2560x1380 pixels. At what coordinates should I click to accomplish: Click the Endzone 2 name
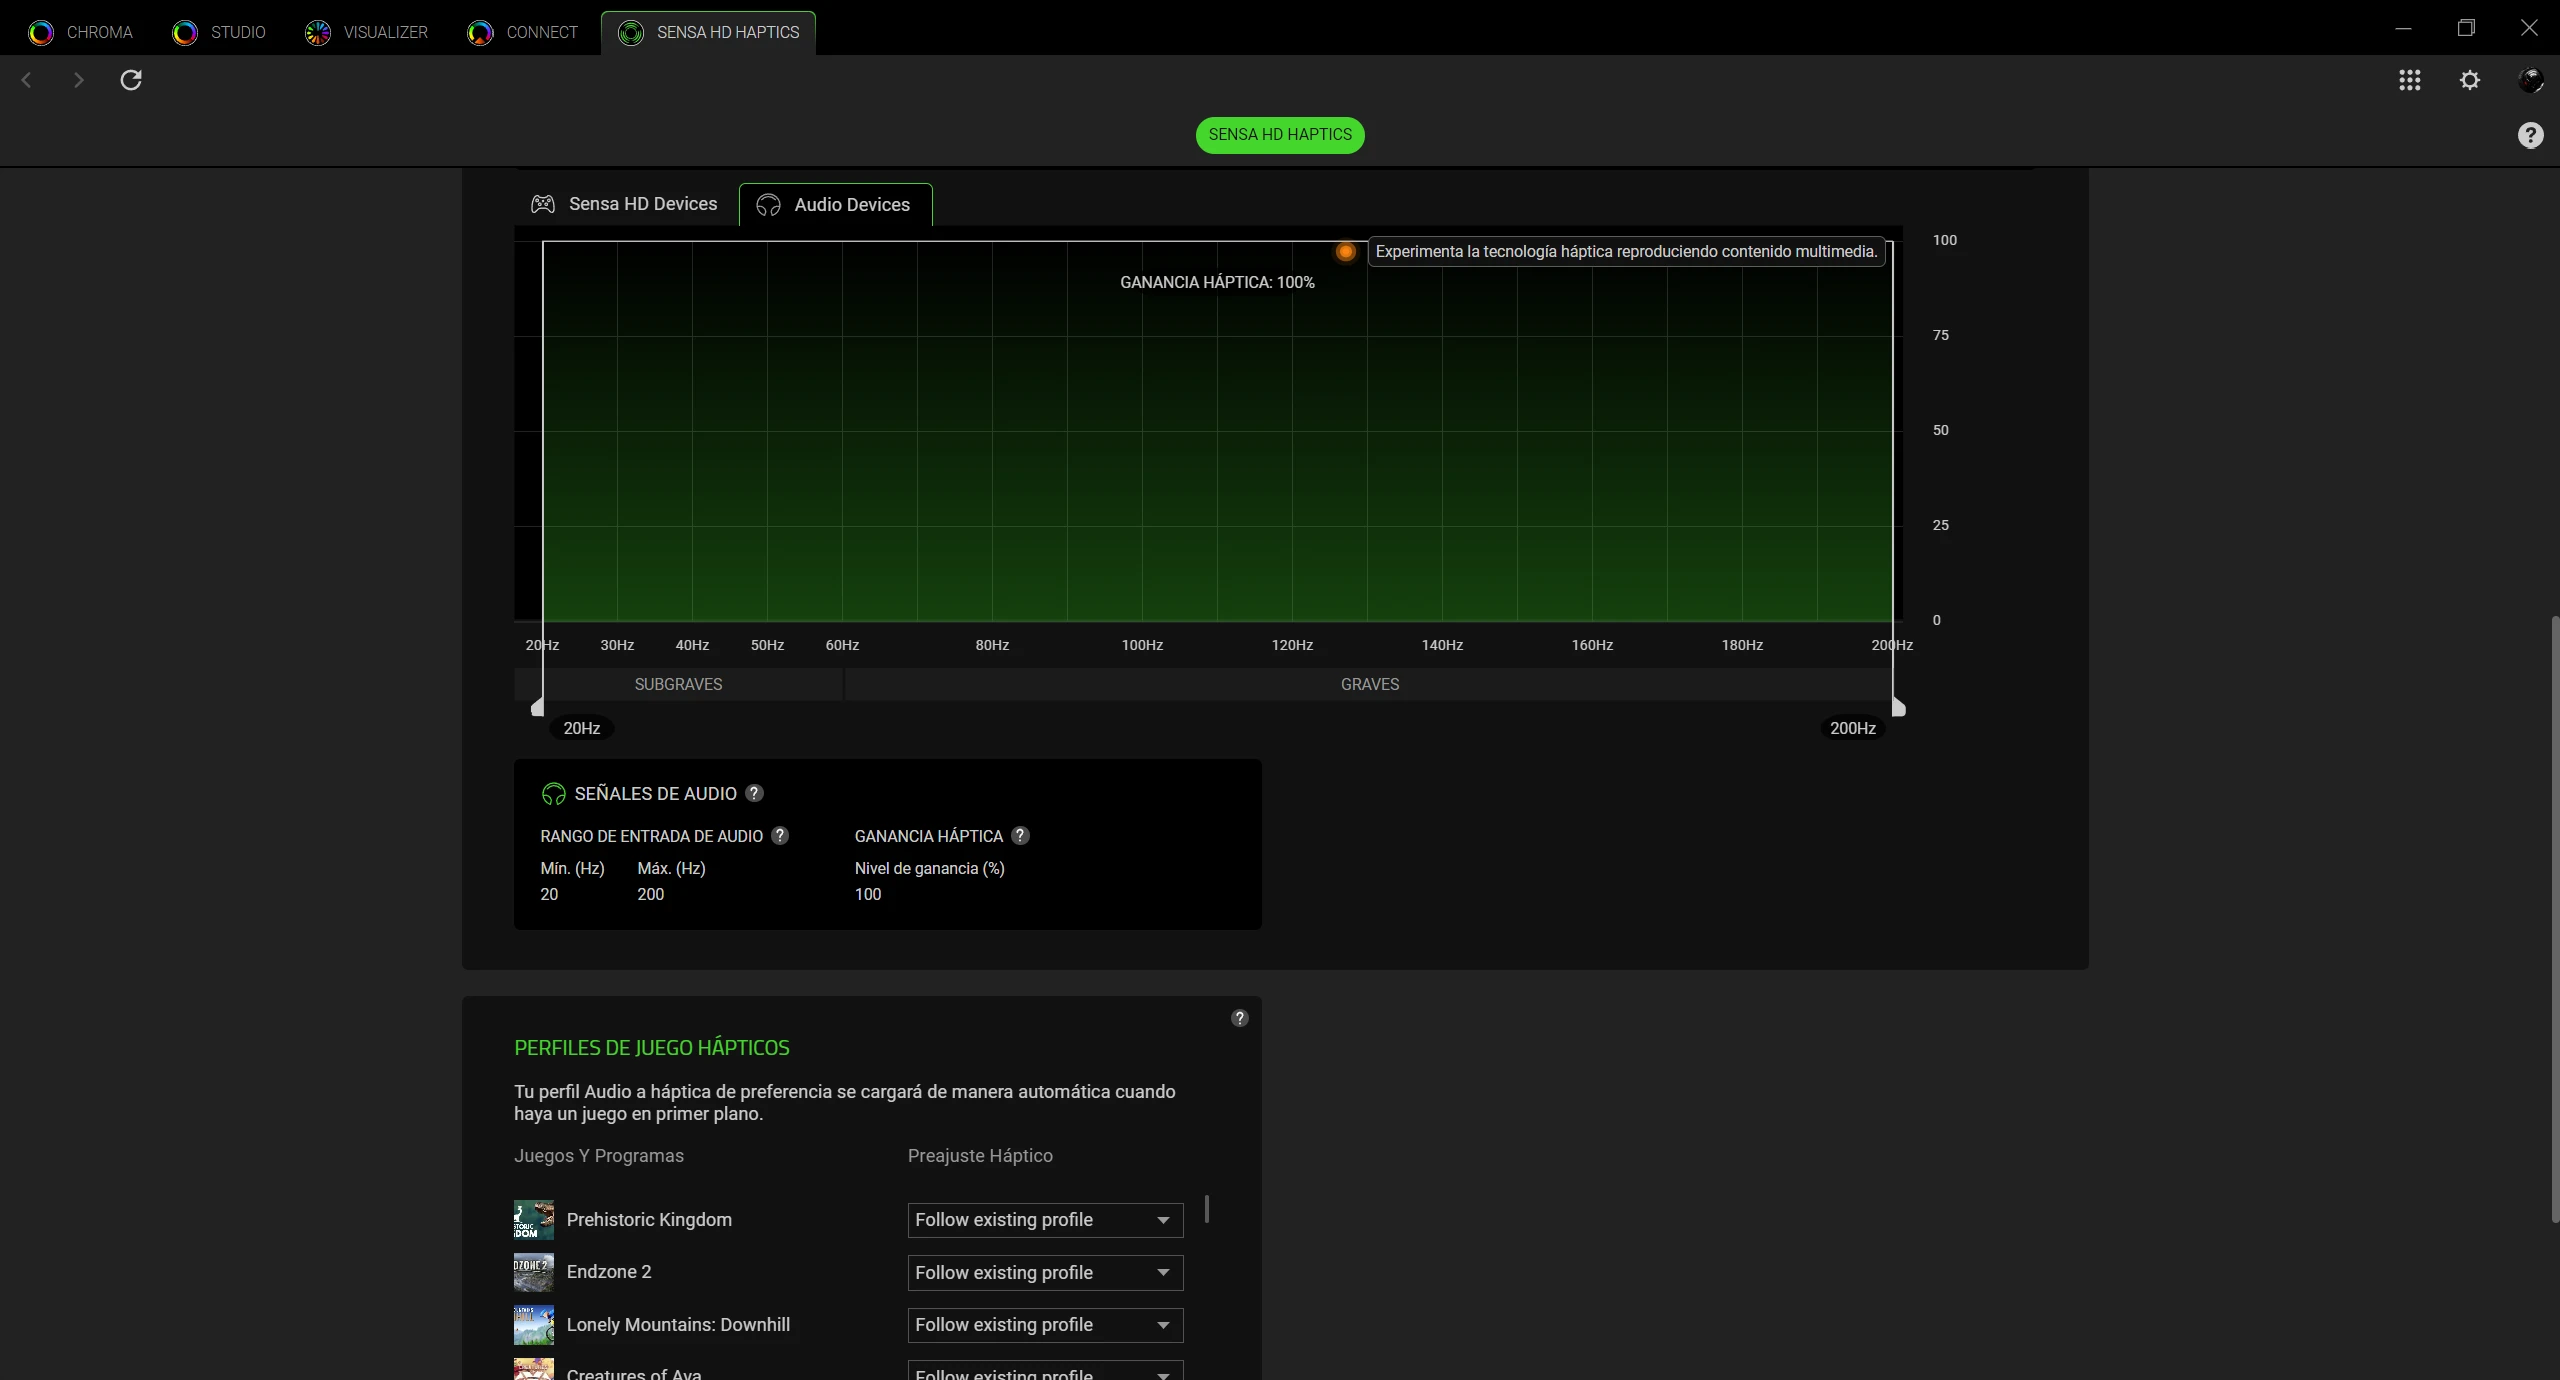pyautogui.click(x=609, y=1272)
